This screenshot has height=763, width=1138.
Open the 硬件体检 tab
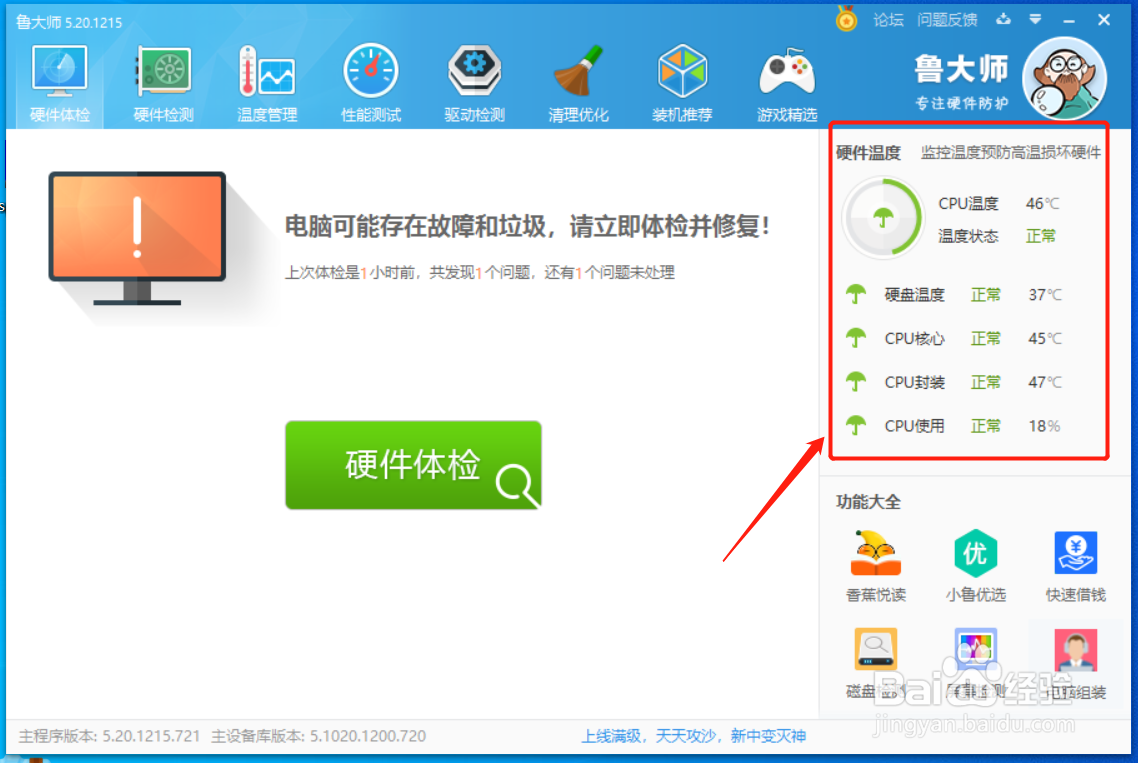60,84
